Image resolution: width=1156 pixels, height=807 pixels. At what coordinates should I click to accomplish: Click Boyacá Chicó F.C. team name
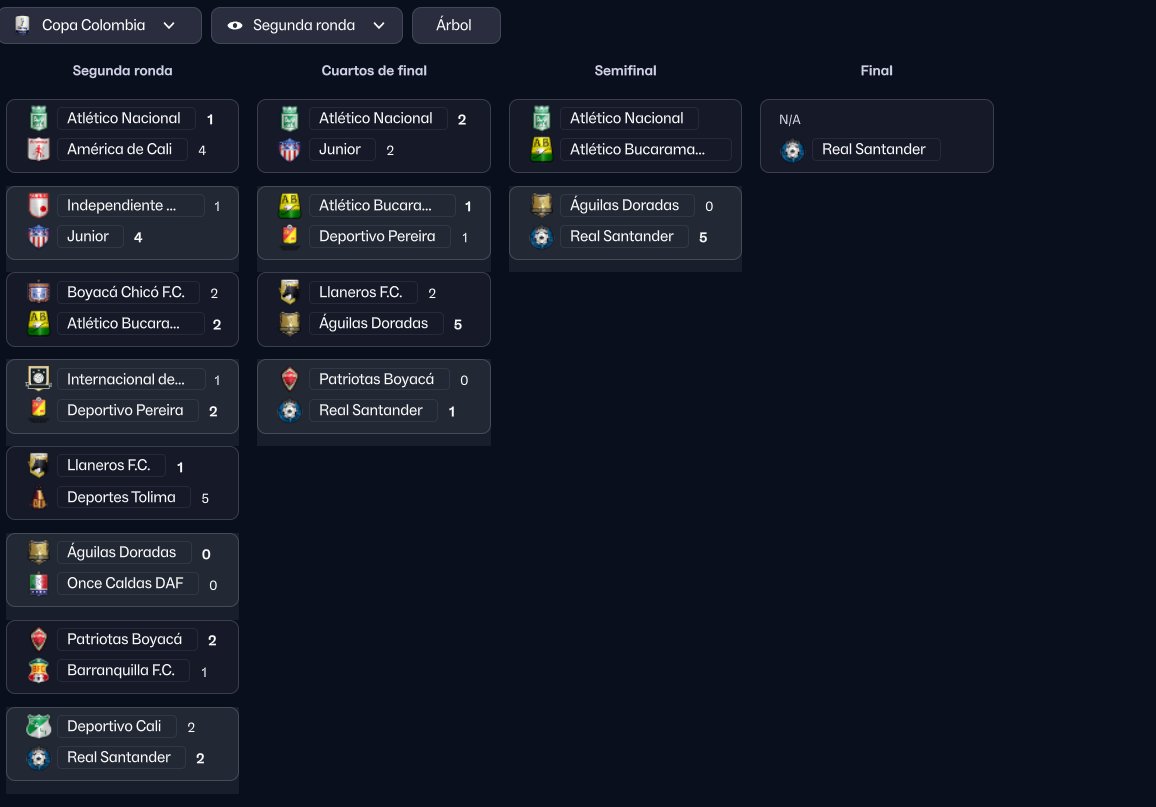[126, 292]
